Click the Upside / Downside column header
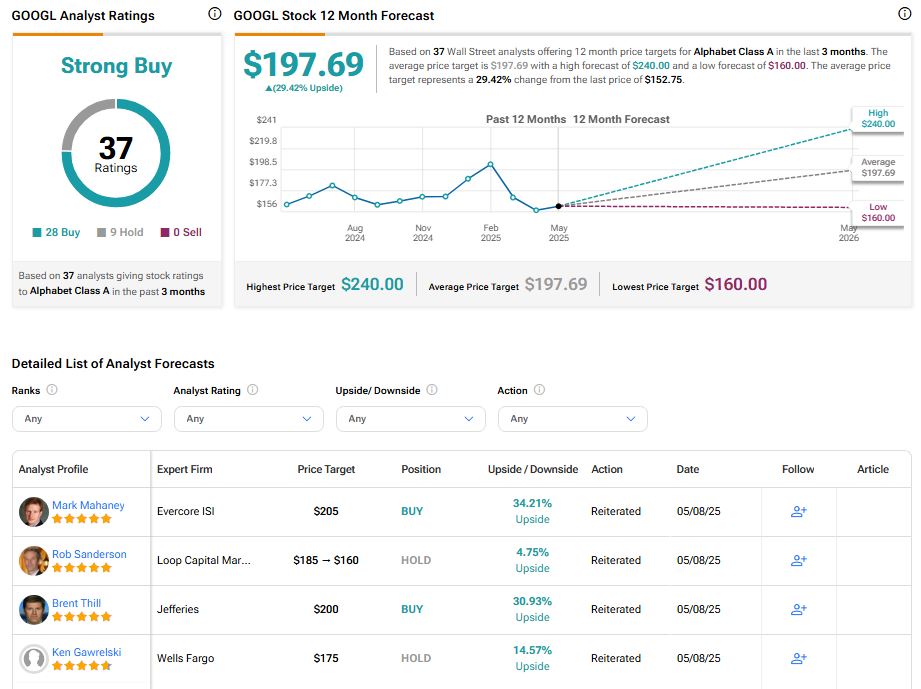Viewport: 921px width, 689px height. [x=533, y=469]
